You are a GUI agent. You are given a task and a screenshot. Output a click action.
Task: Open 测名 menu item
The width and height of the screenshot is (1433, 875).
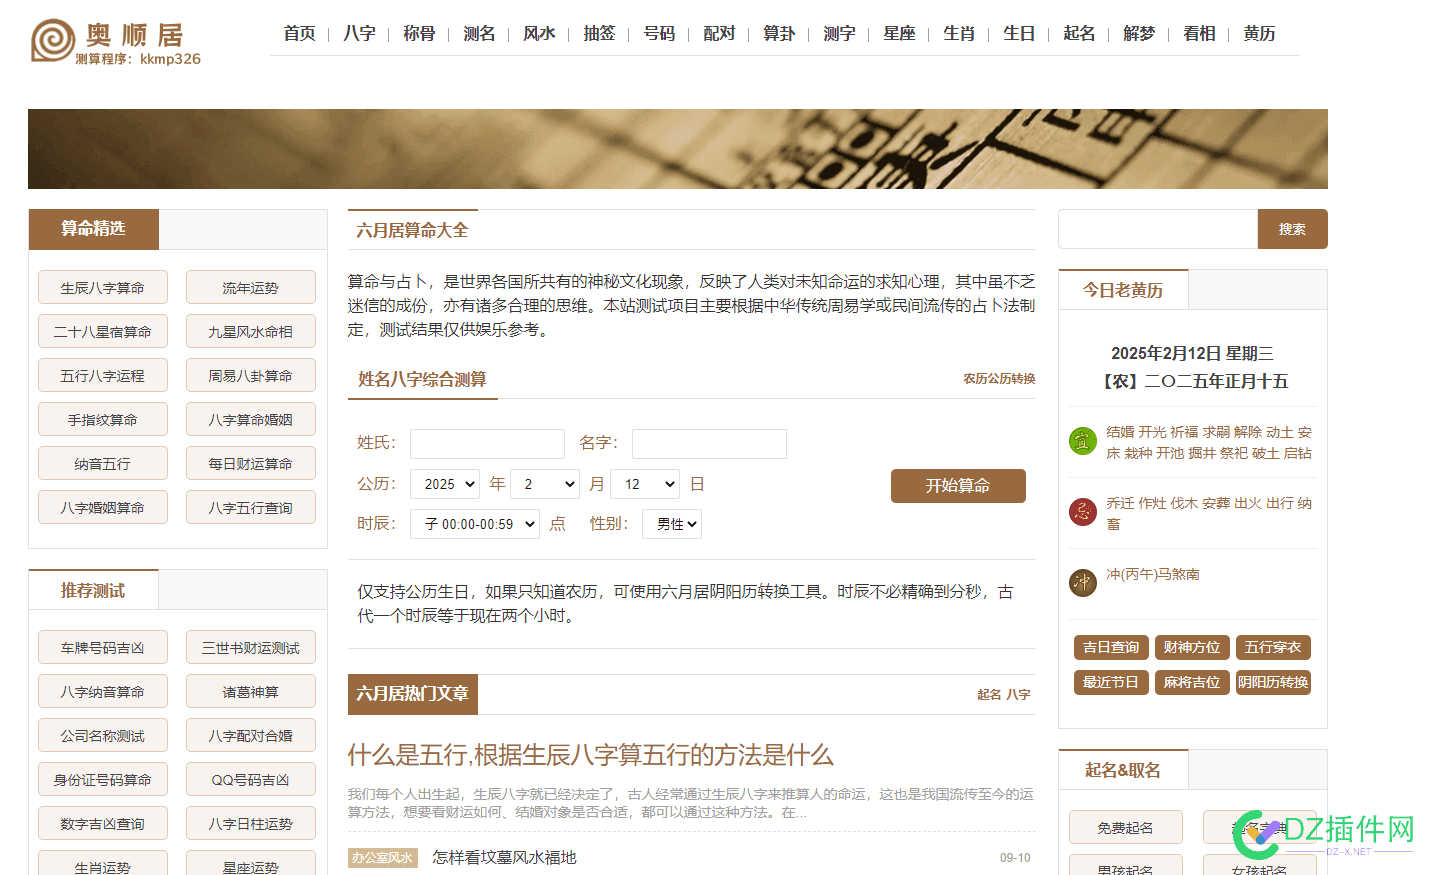point(479,34)
